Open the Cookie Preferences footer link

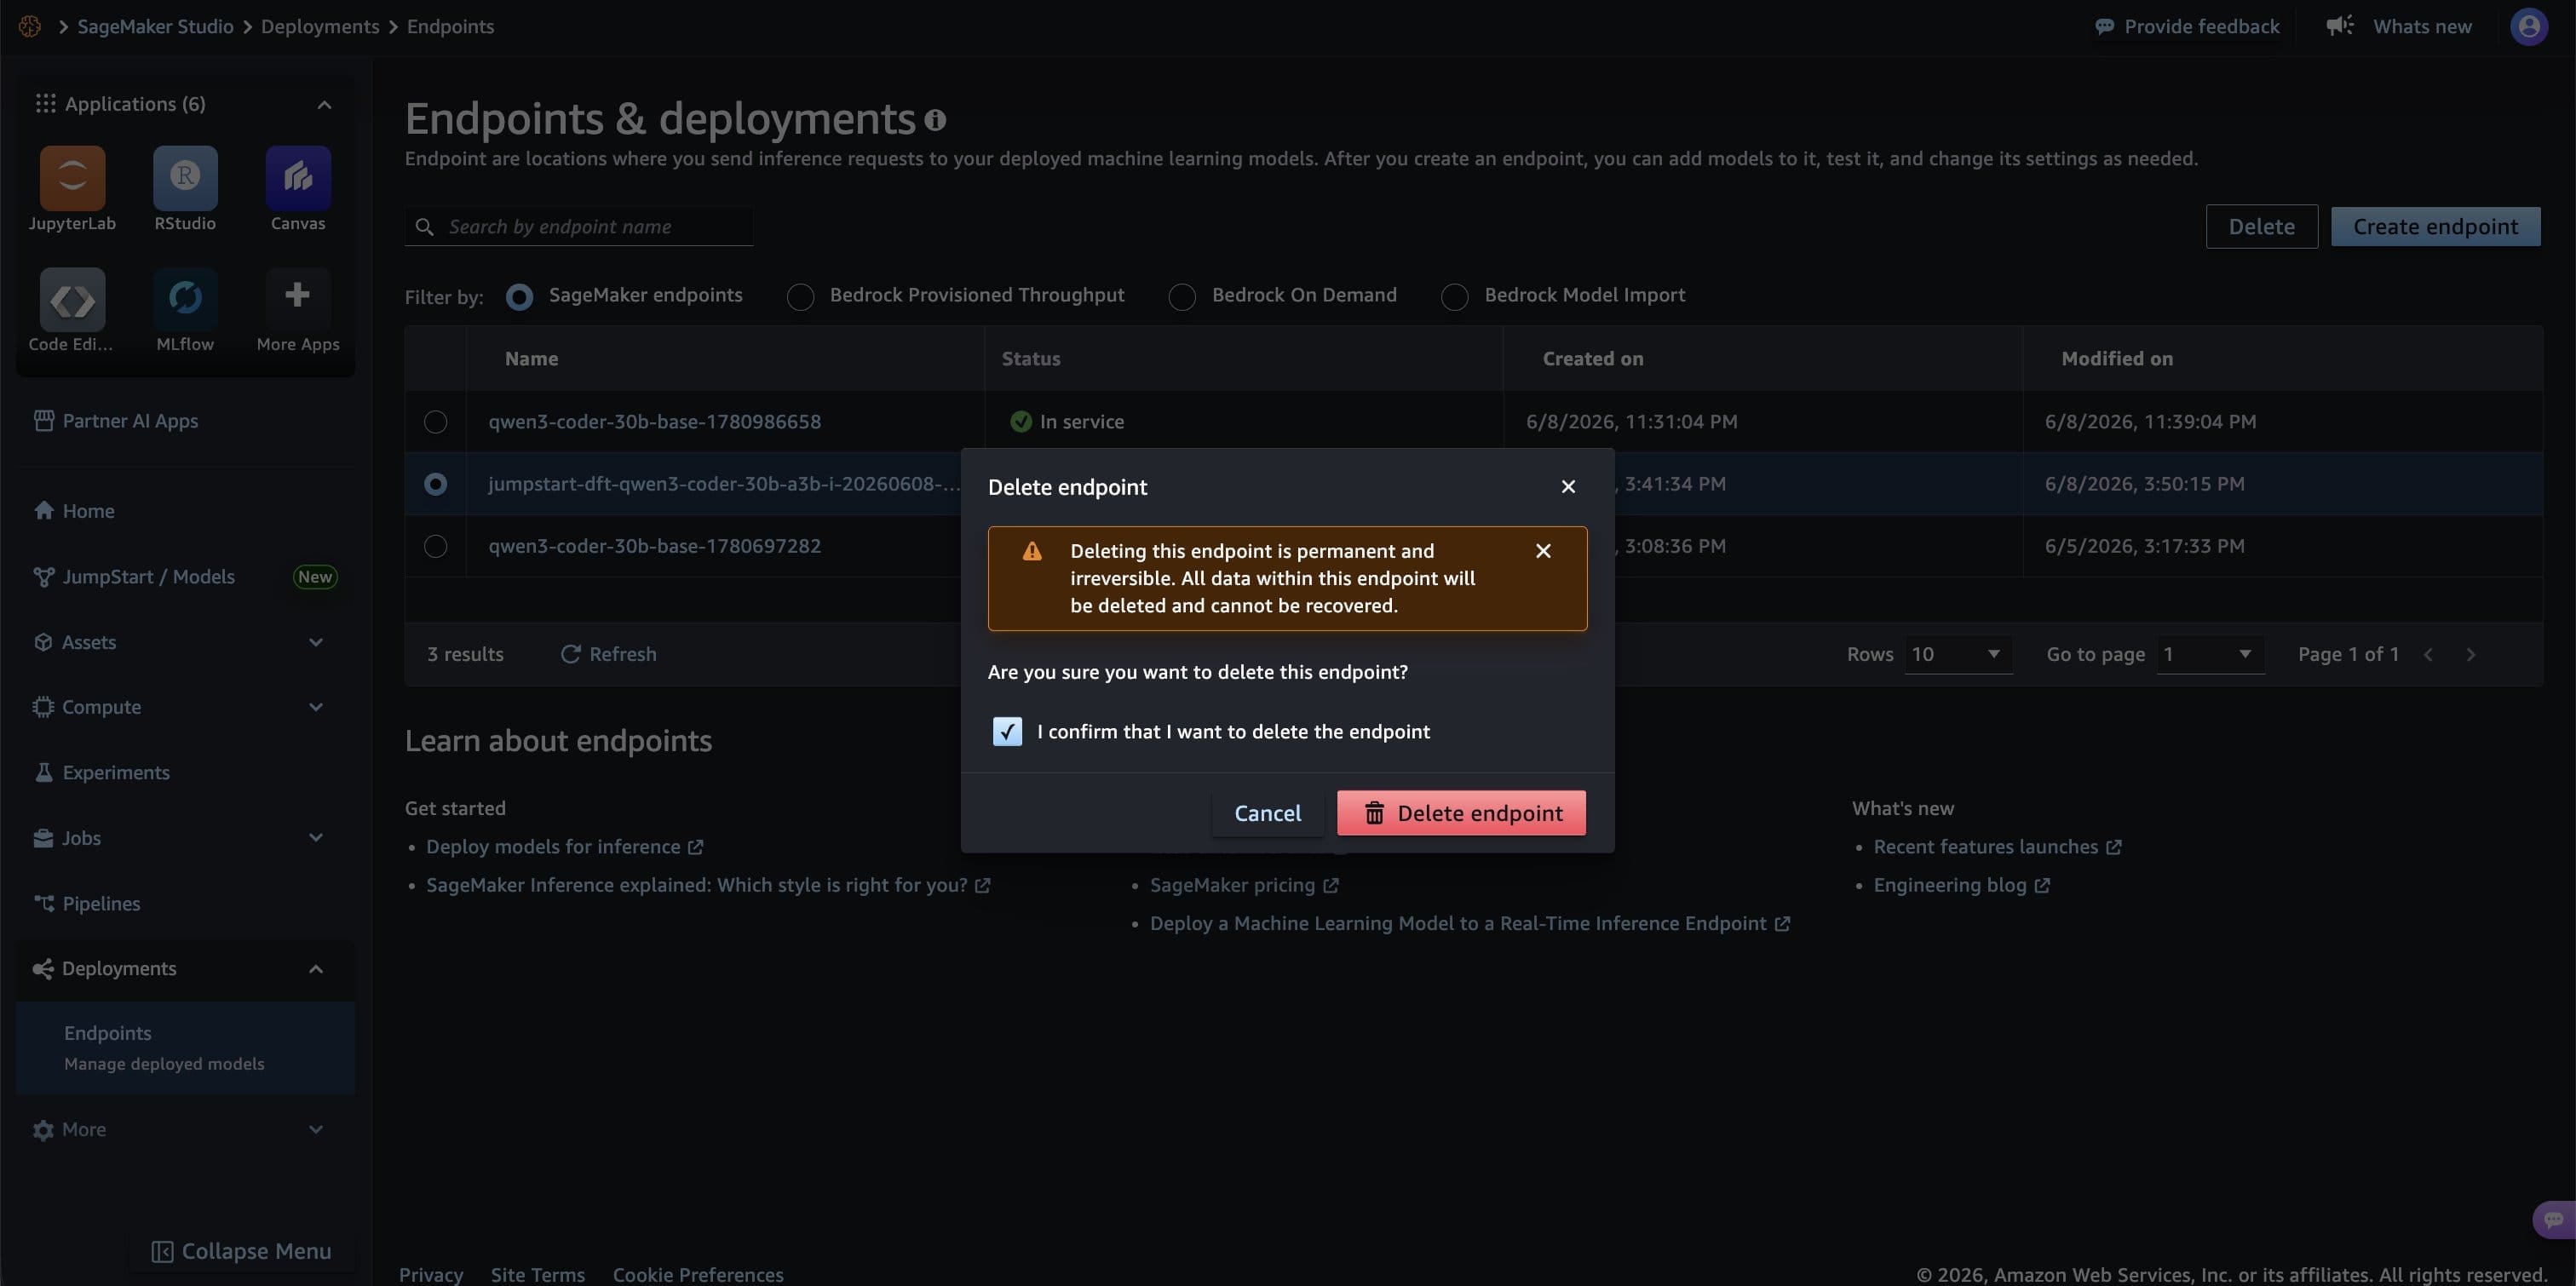(x=698, y=1275)
